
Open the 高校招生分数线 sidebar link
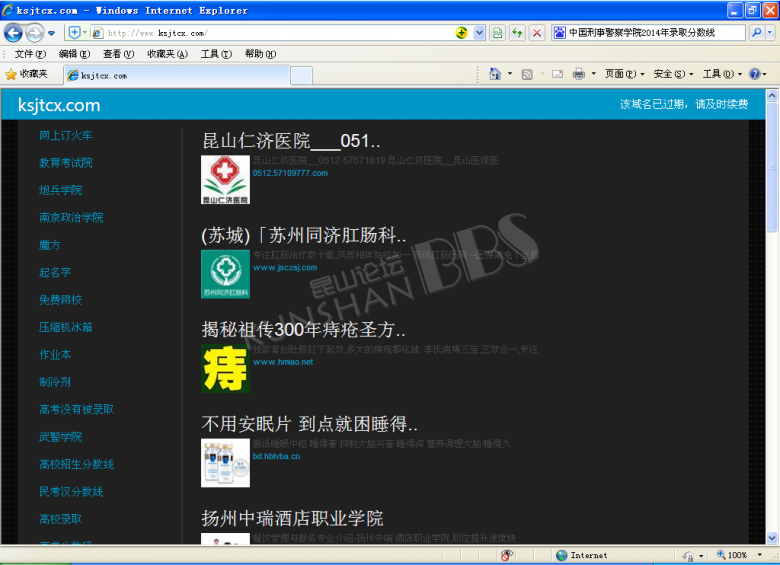(x=76, y=465)
